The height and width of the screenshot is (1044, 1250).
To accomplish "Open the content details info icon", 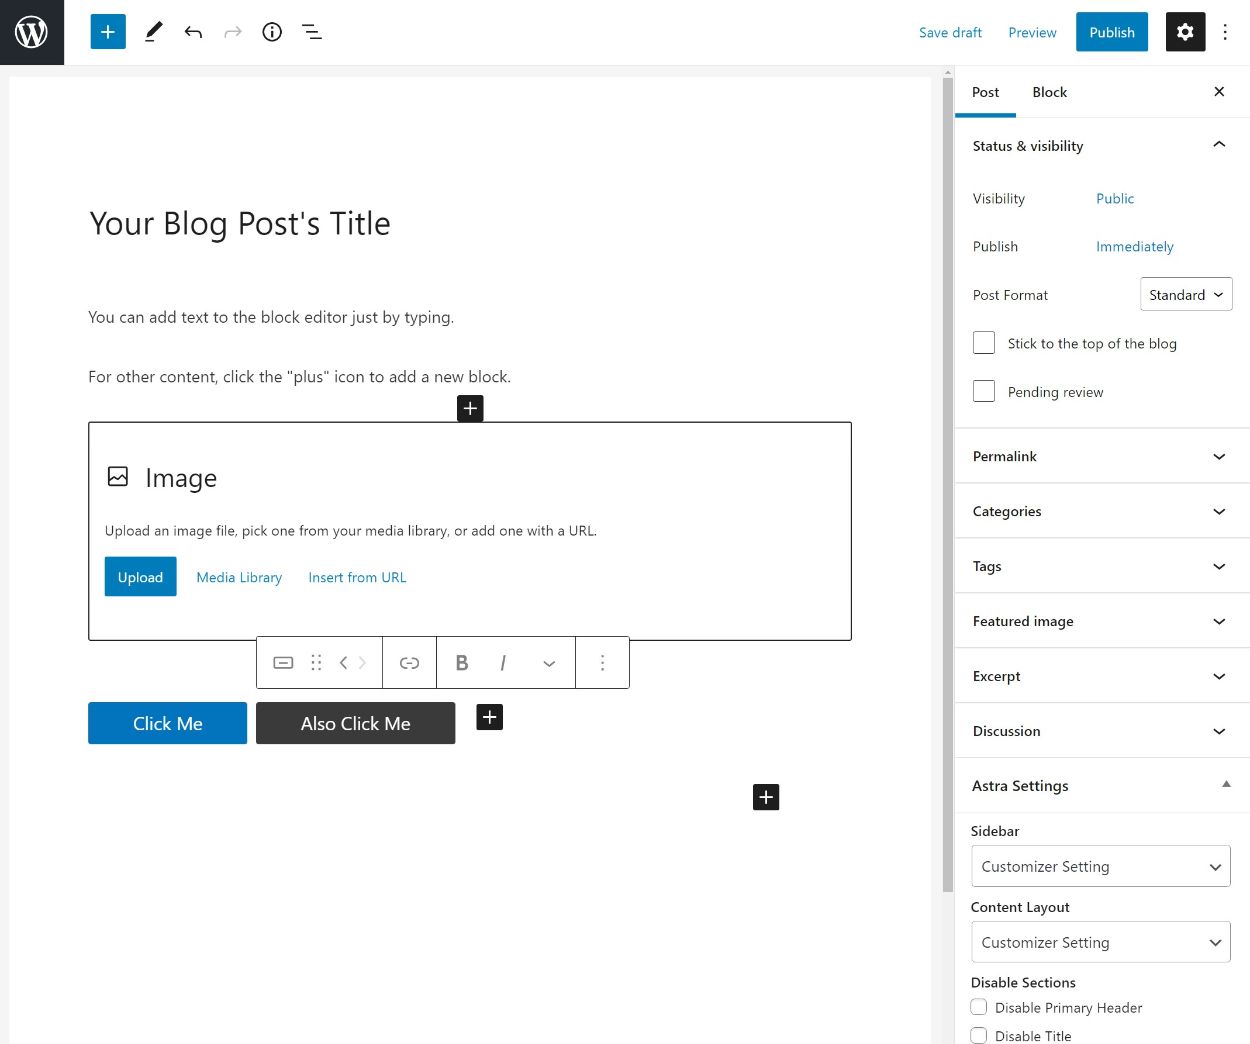I will pos(272,32).
